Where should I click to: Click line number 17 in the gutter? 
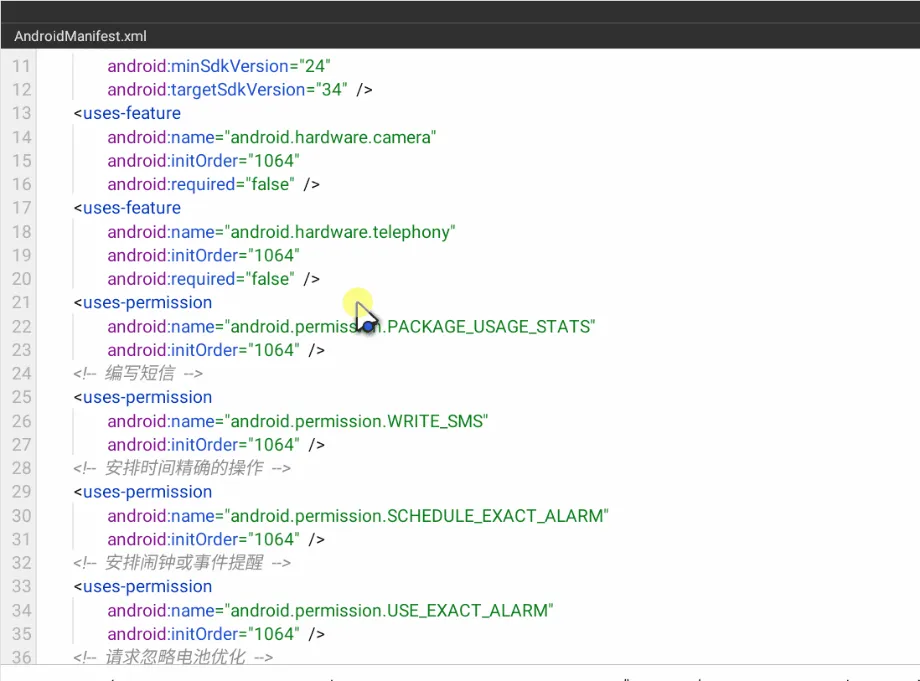pyautogui.click(x=21, y=208)
